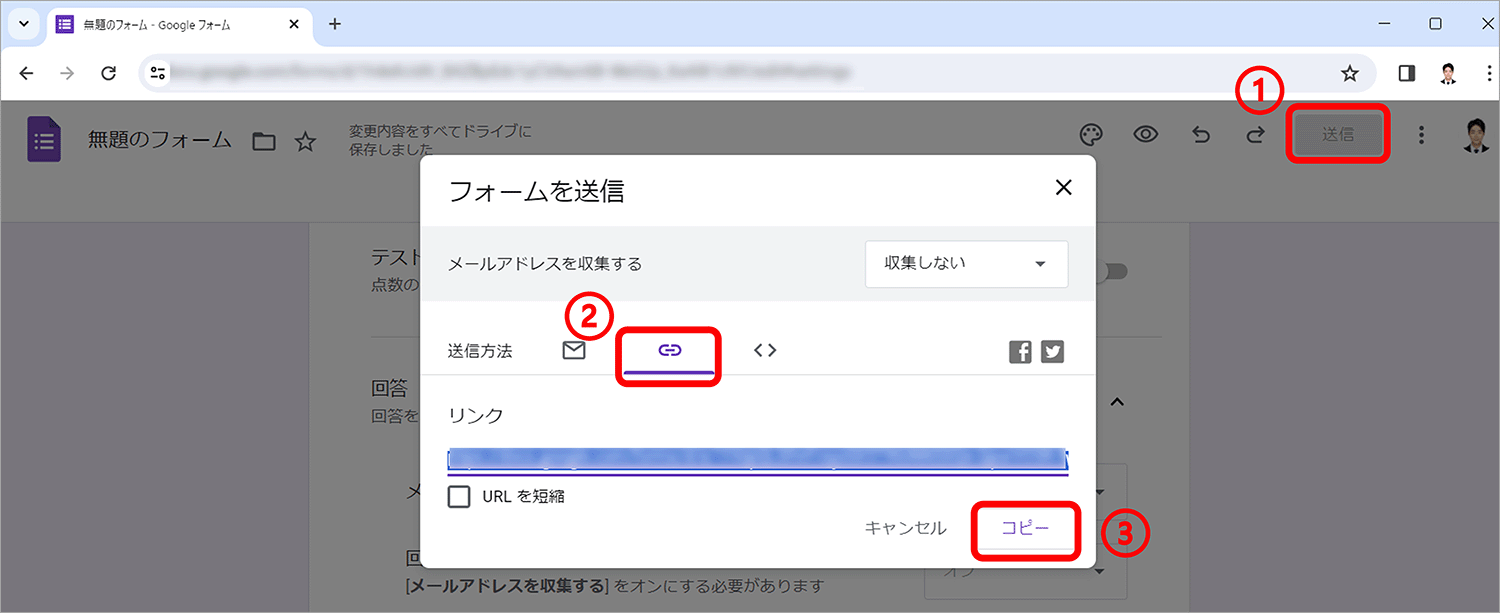
Task: Open the form preview eye icon
Action: (x=1146, y=135)
